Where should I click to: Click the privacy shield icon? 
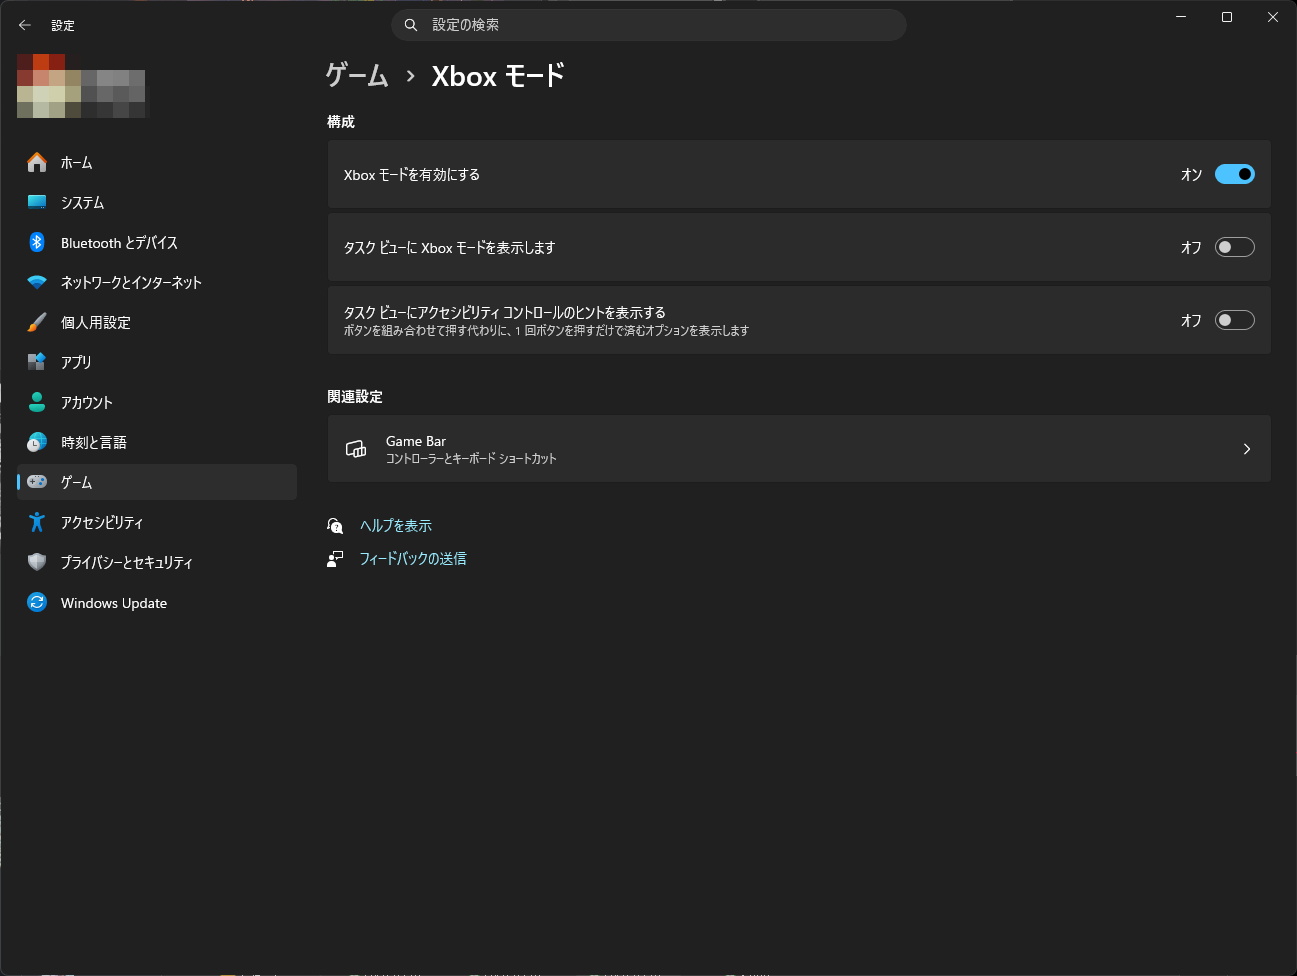click(37, 562)
